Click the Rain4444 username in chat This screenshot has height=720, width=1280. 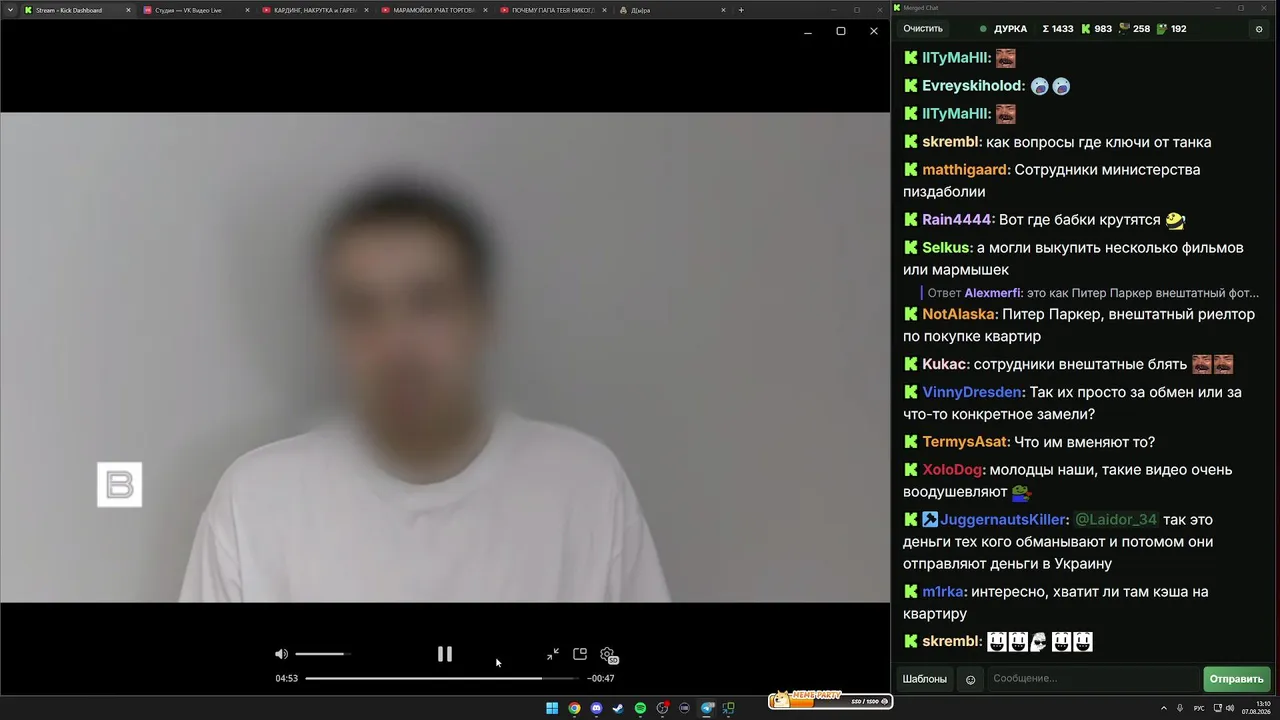tap(957, 220)
